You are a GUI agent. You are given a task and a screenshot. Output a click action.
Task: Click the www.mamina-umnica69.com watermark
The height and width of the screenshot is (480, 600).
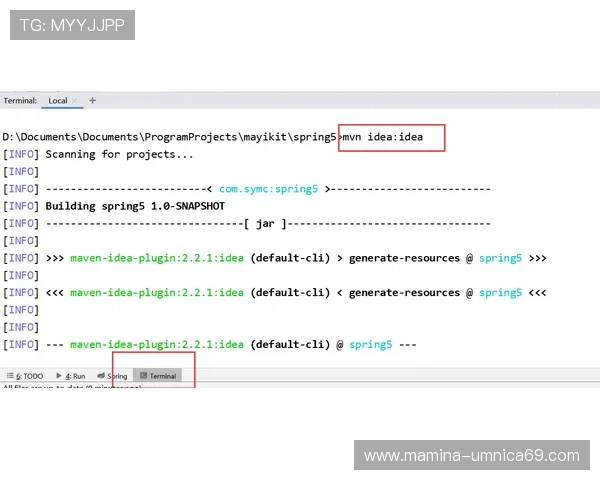[471, 456]
